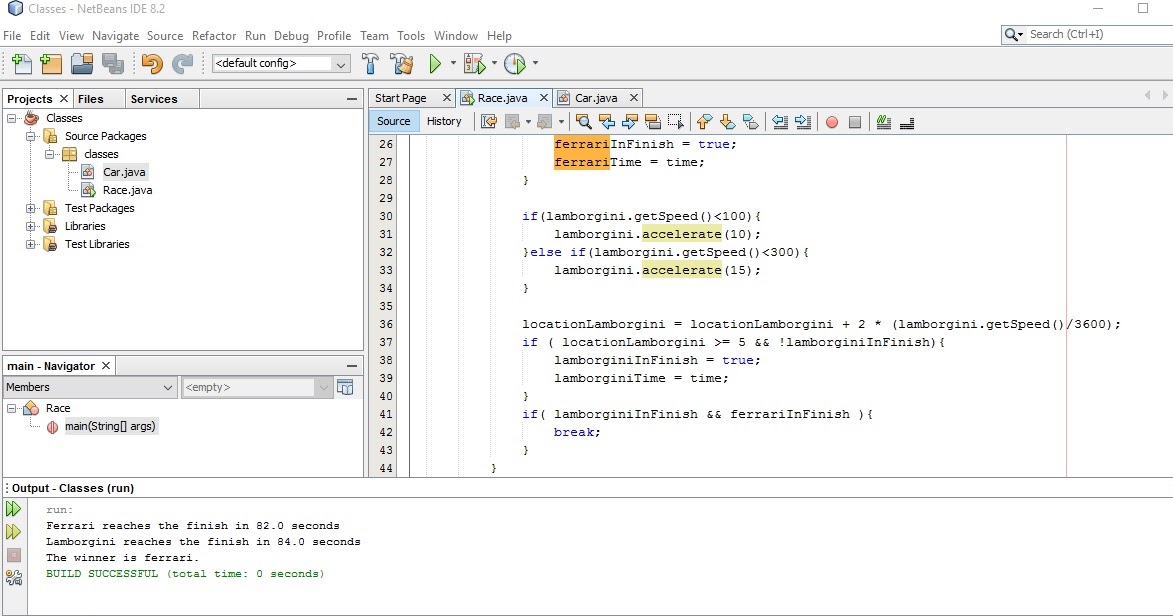The height and width of the screenshot is (616, 1173).
Task: Collapse the Source Packages tree node
Action: coord(31,136)
